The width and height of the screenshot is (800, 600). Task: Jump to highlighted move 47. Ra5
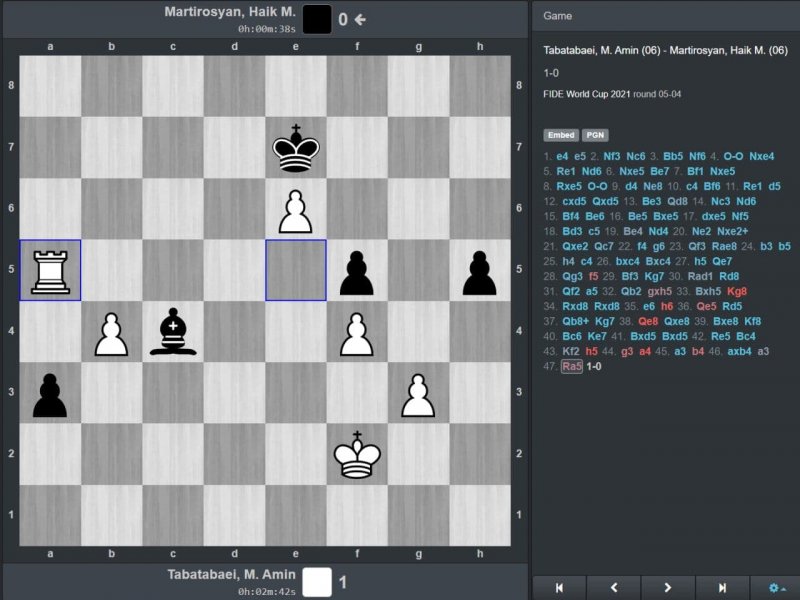coord(572,367)
